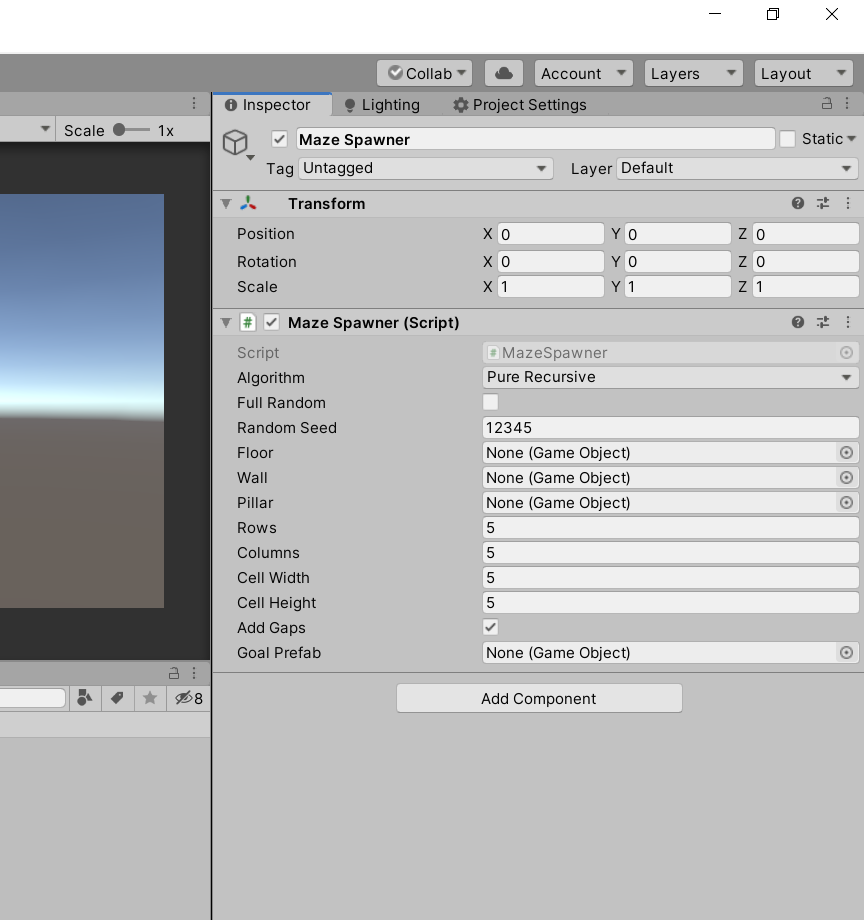
Task: Click the MazeSpawner script picker icon
Action: (x=846, y=353)
